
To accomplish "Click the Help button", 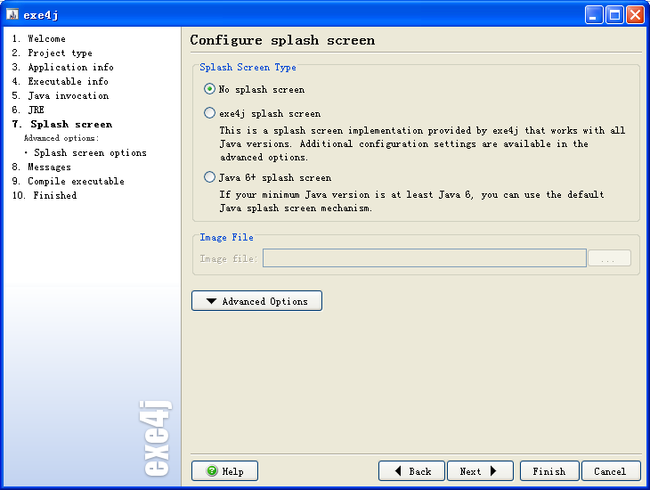I will point(225,471).
